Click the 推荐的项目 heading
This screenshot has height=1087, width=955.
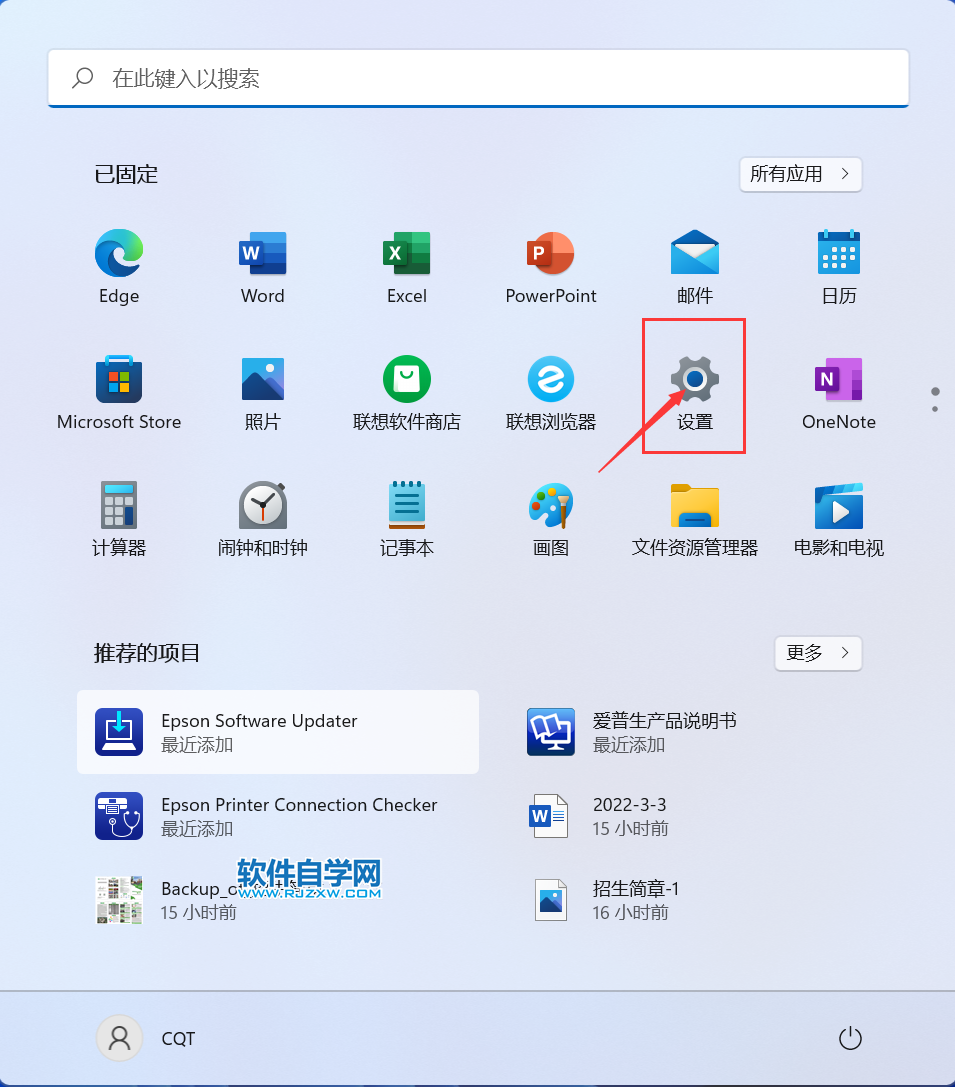pyautogui.click(x=147, y=653)
